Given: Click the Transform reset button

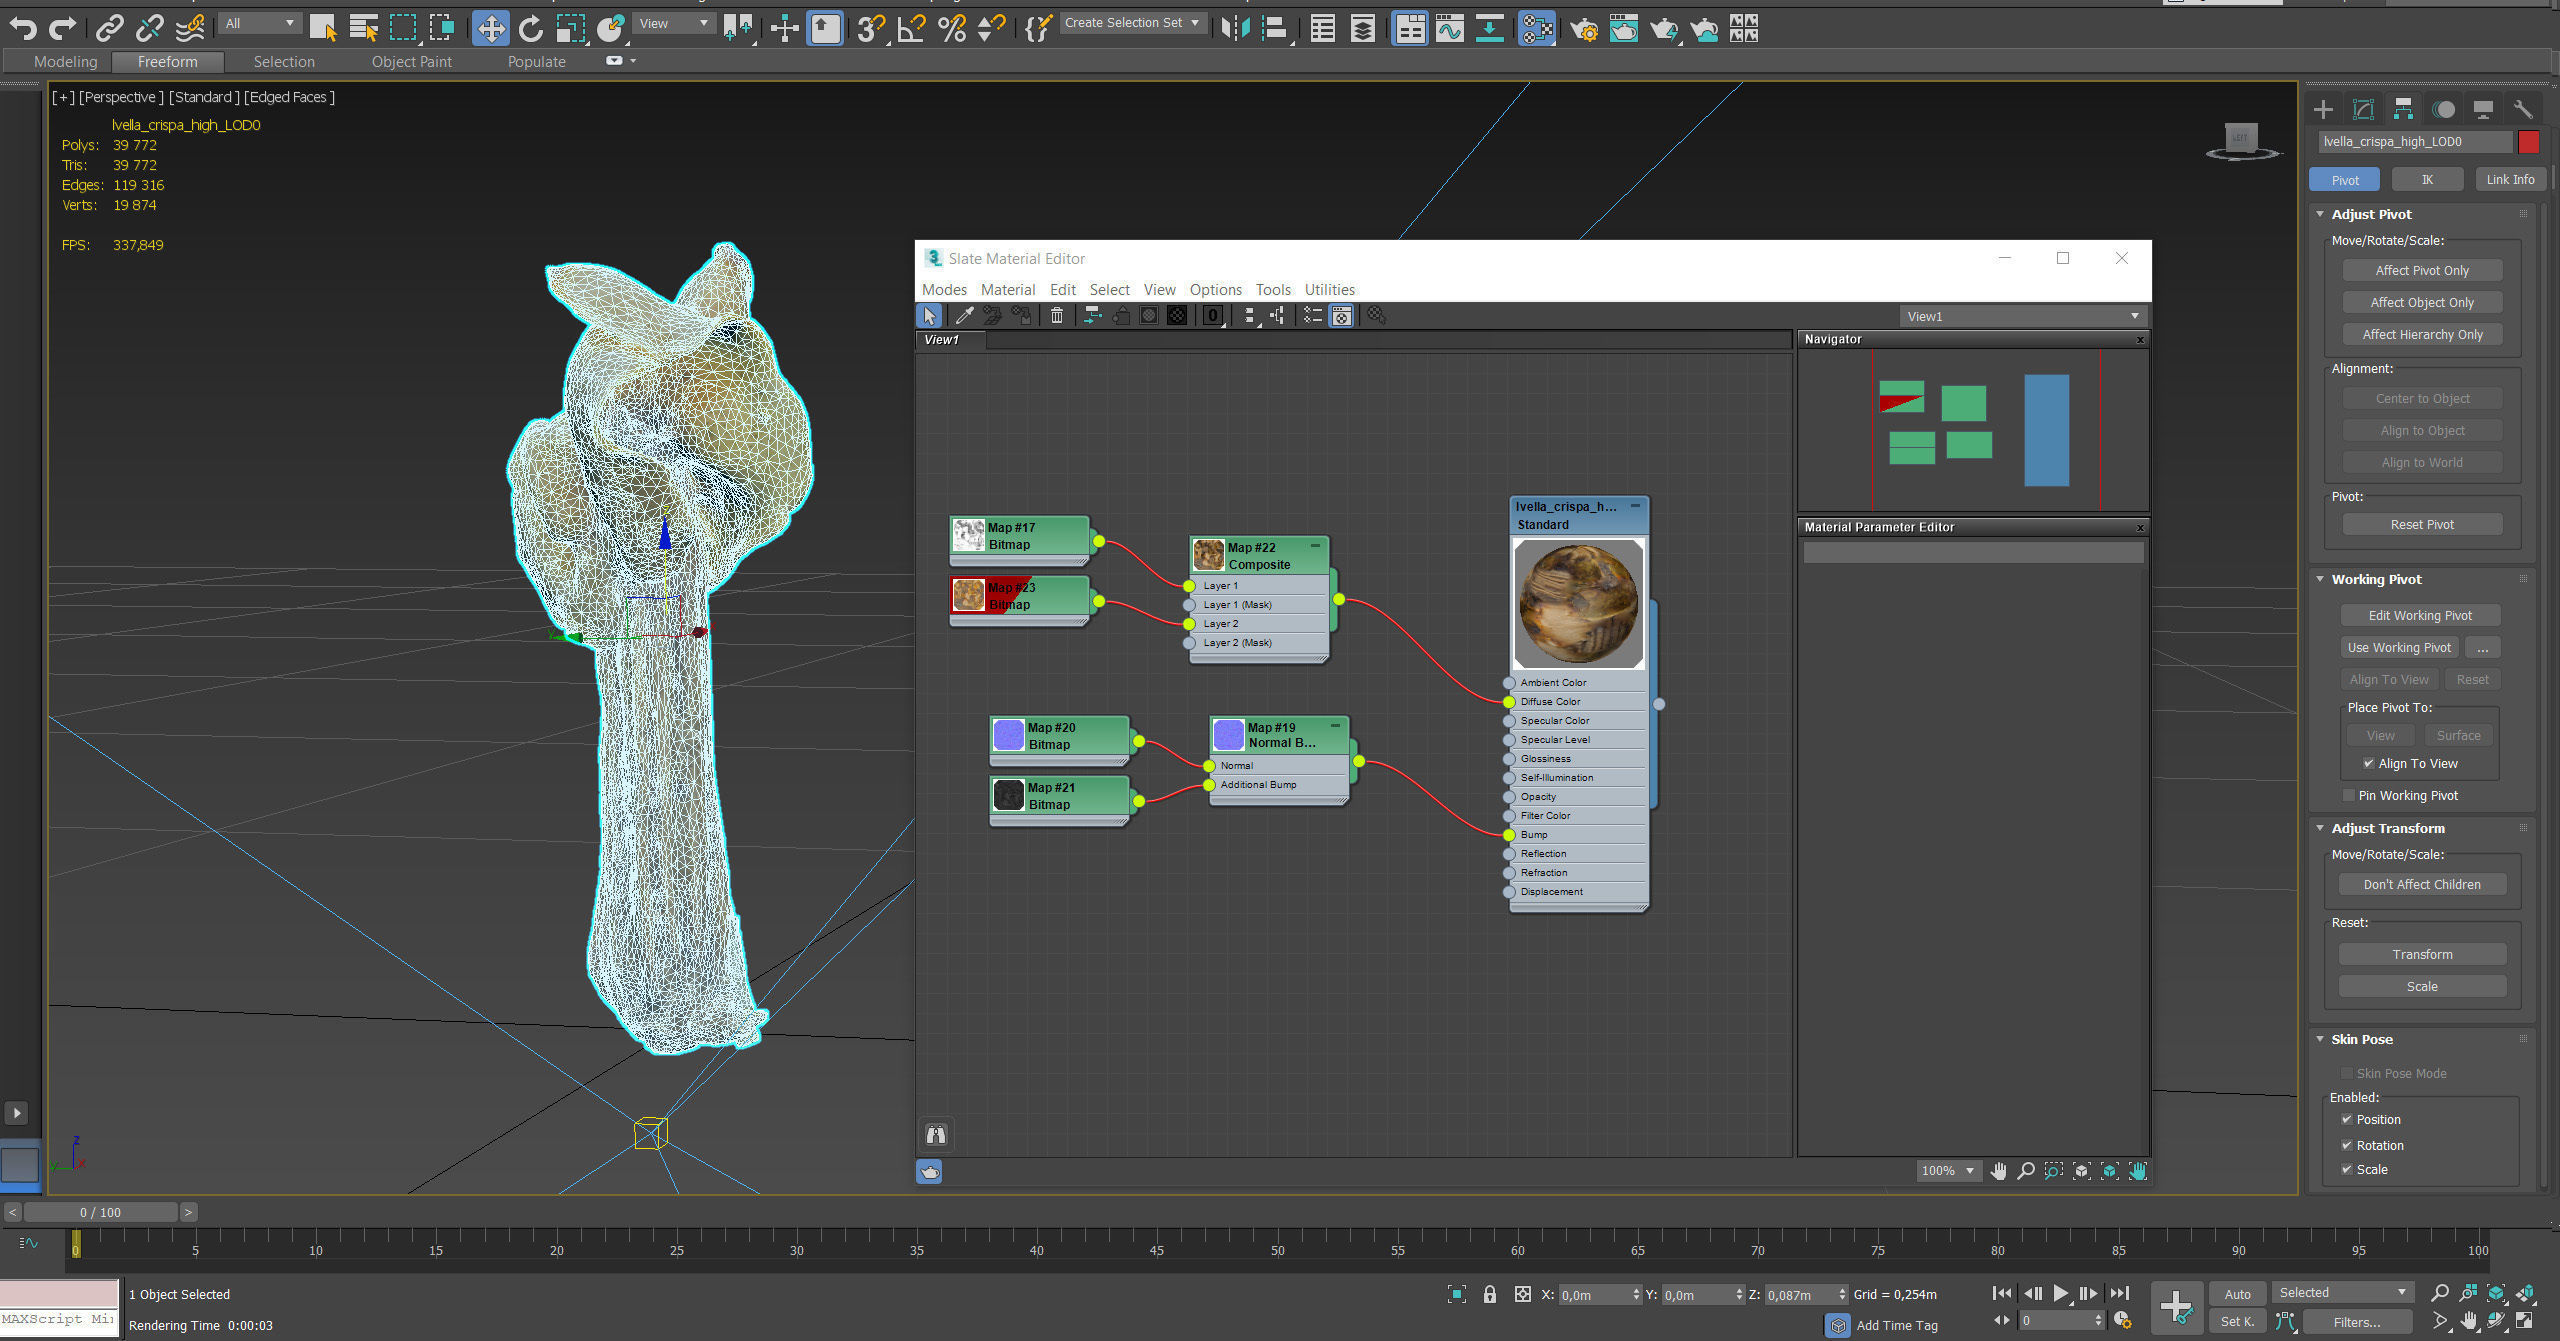Looking at the screenshot, I should pyautogui.click(x=2422, y=954).
